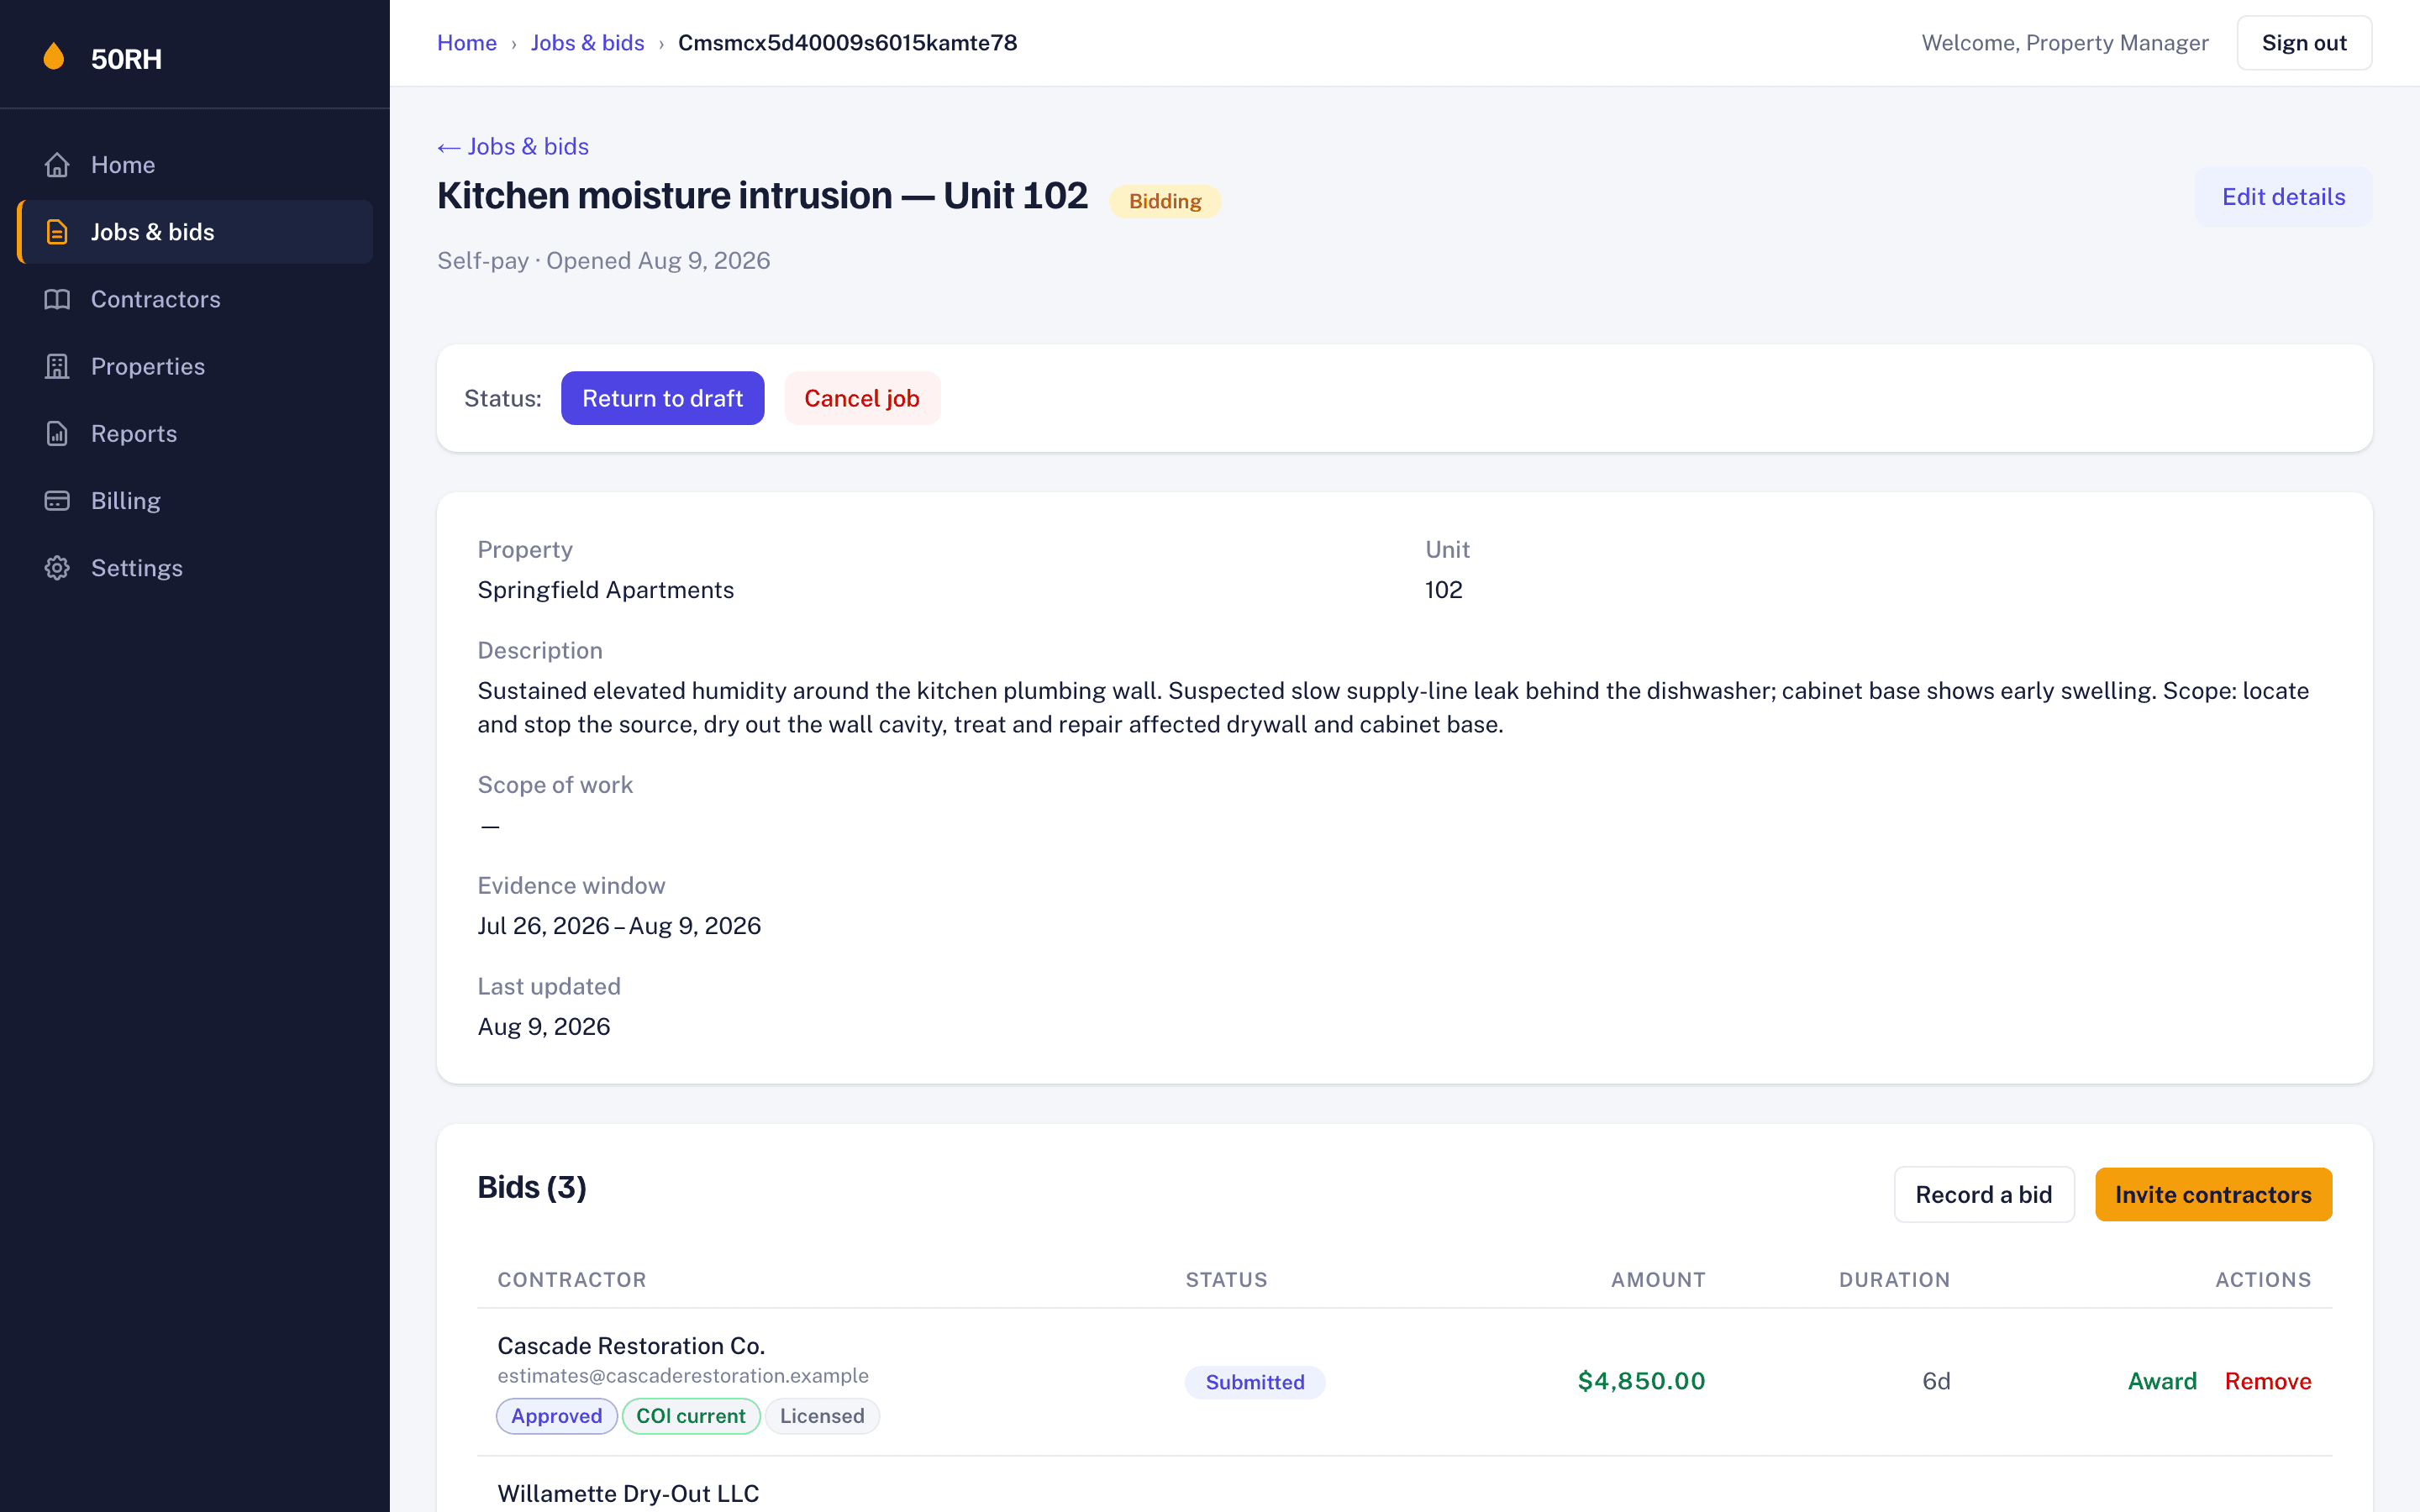Click the Springfield Apartments property value
This screenshot has height=1512, width=2420.
605,590
